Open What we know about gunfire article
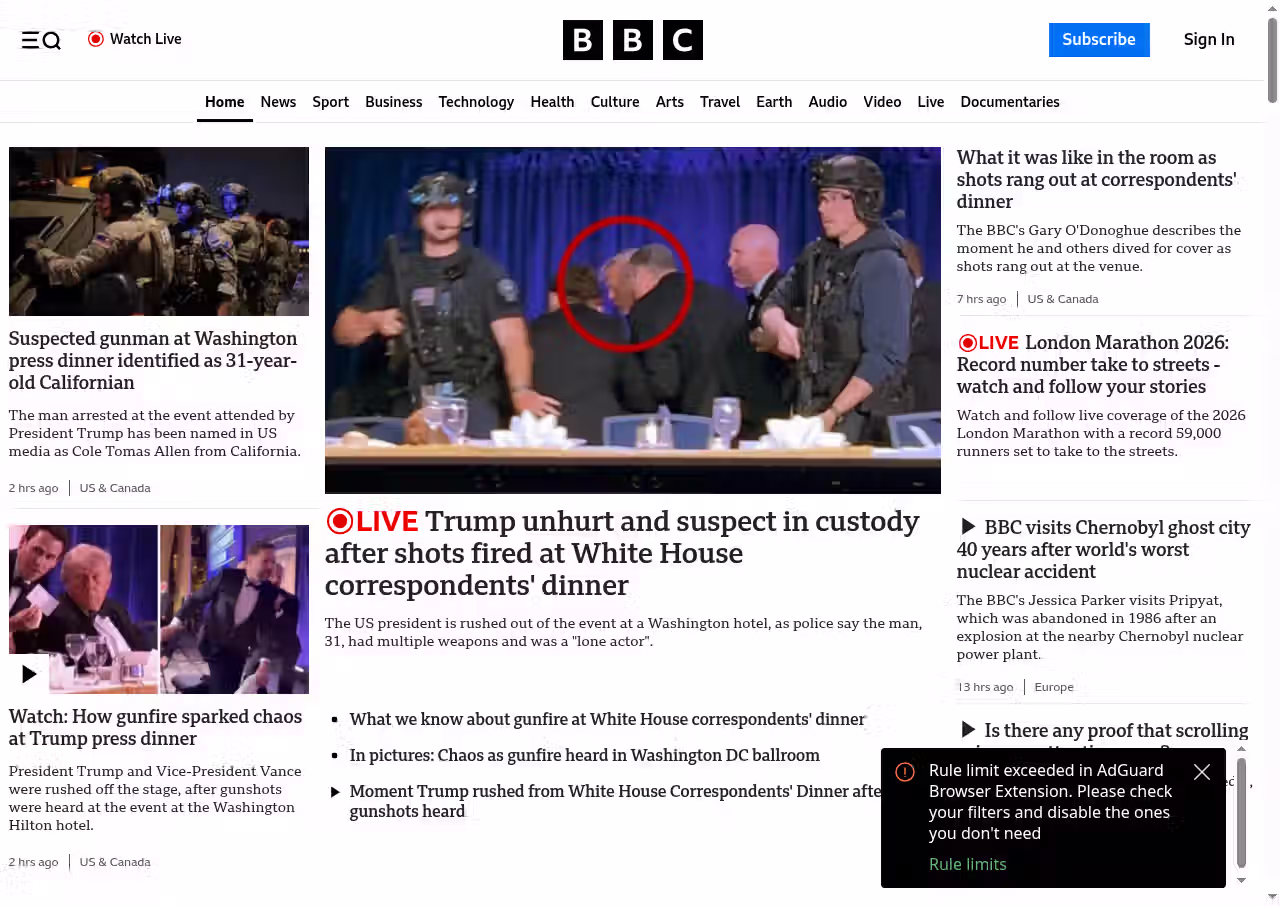This screenshot has height=906, width=1280. tap(607, 719)
